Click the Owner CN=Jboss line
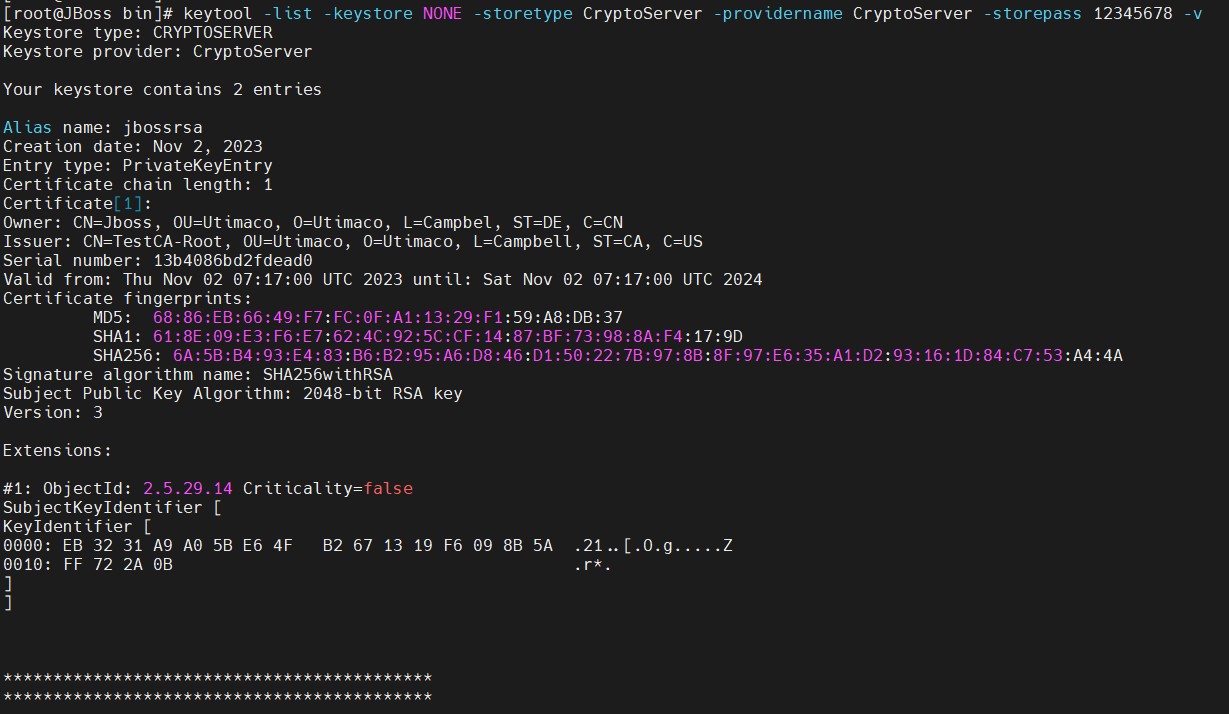 tap(313, 222)
